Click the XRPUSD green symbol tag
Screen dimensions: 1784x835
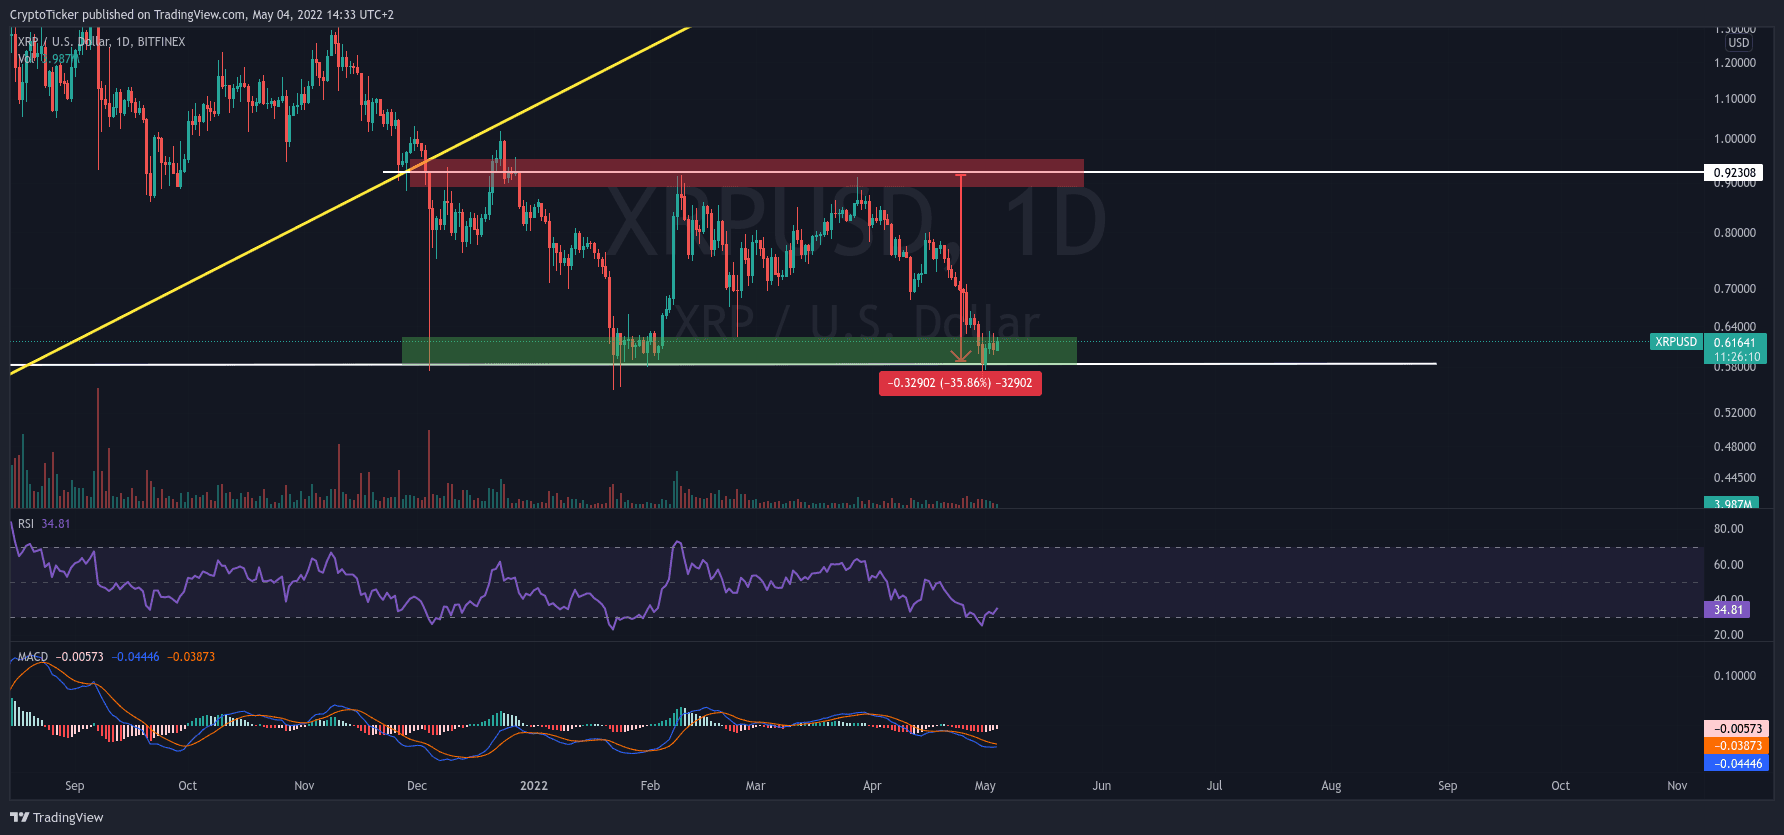pyautogui.click(x=1676, y=342)
